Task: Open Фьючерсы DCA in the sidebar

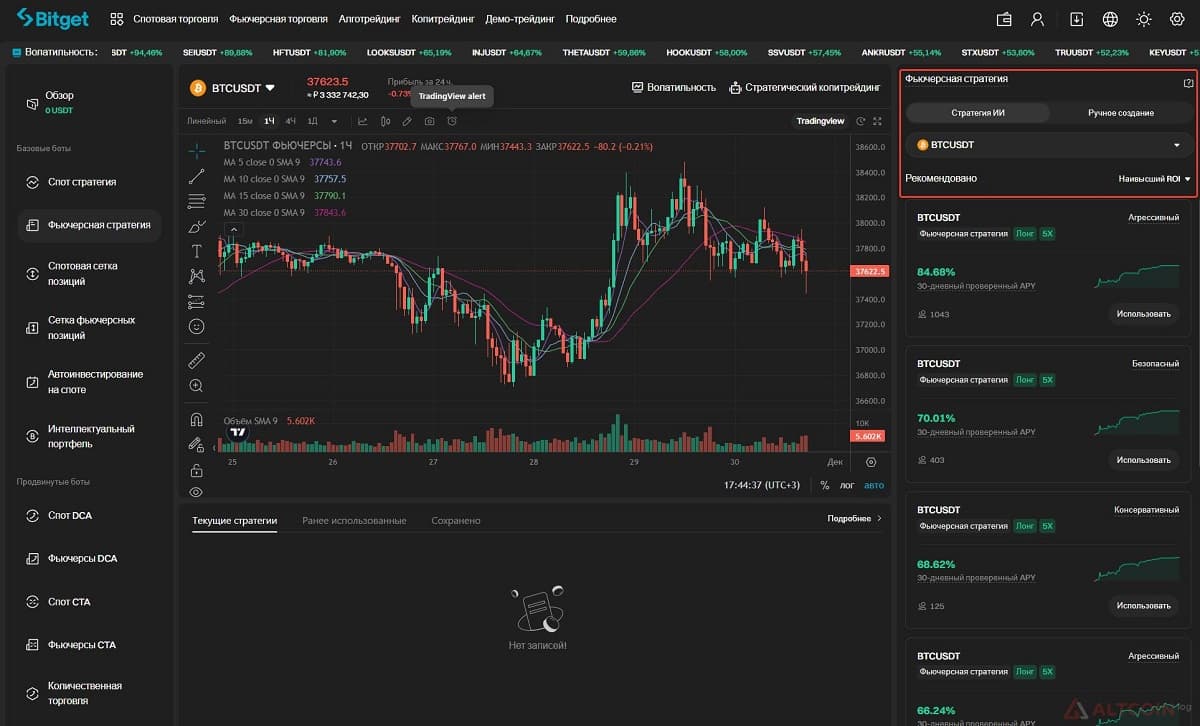Action: (89, 558)
